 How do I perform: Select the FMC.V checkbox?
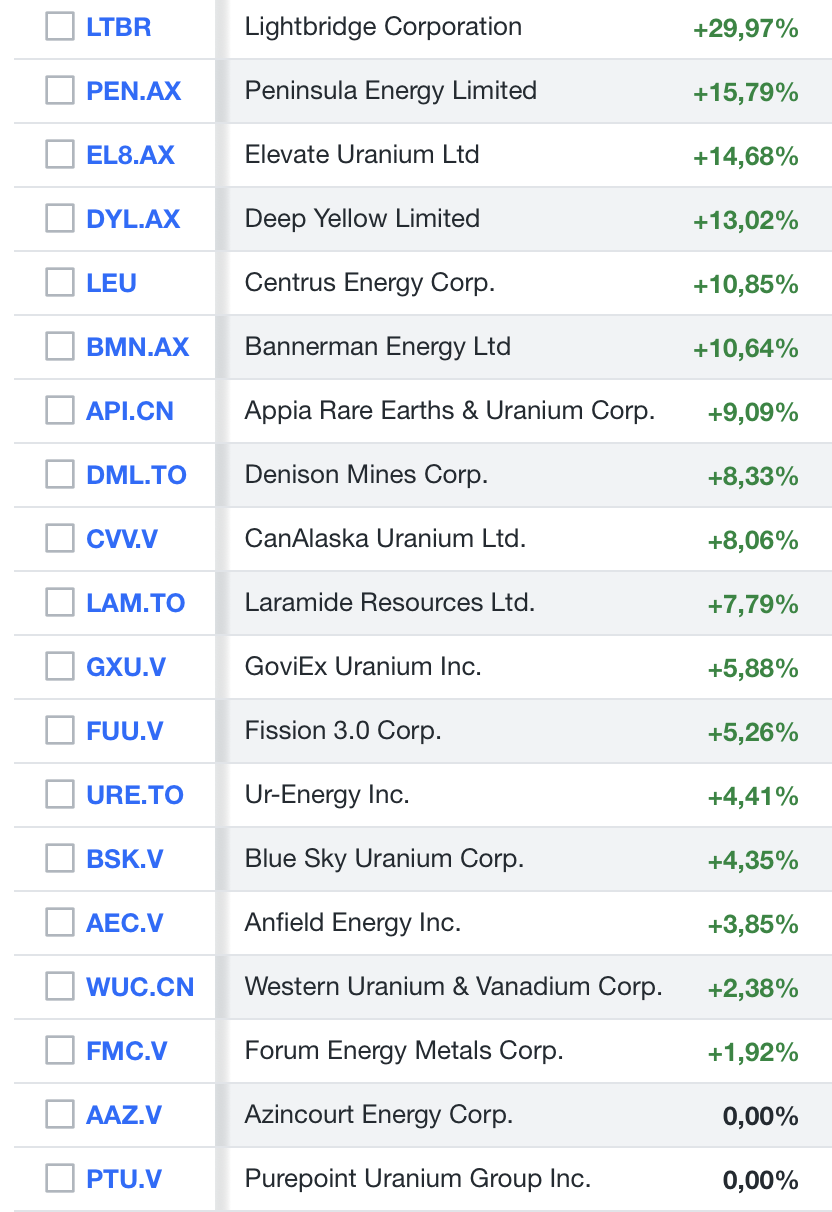tap(60, 1051)
